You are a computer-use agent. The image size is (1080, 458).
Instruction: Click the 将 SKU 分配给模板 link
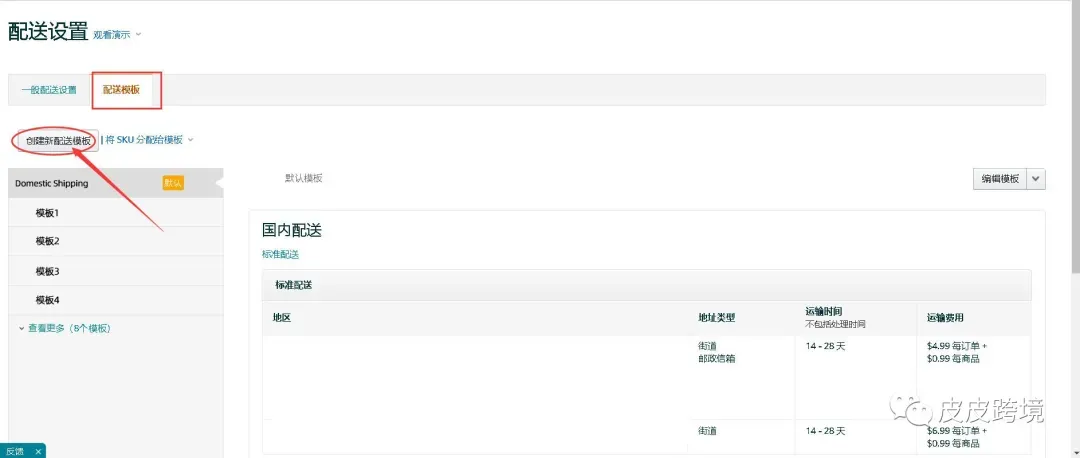(145, 140)
